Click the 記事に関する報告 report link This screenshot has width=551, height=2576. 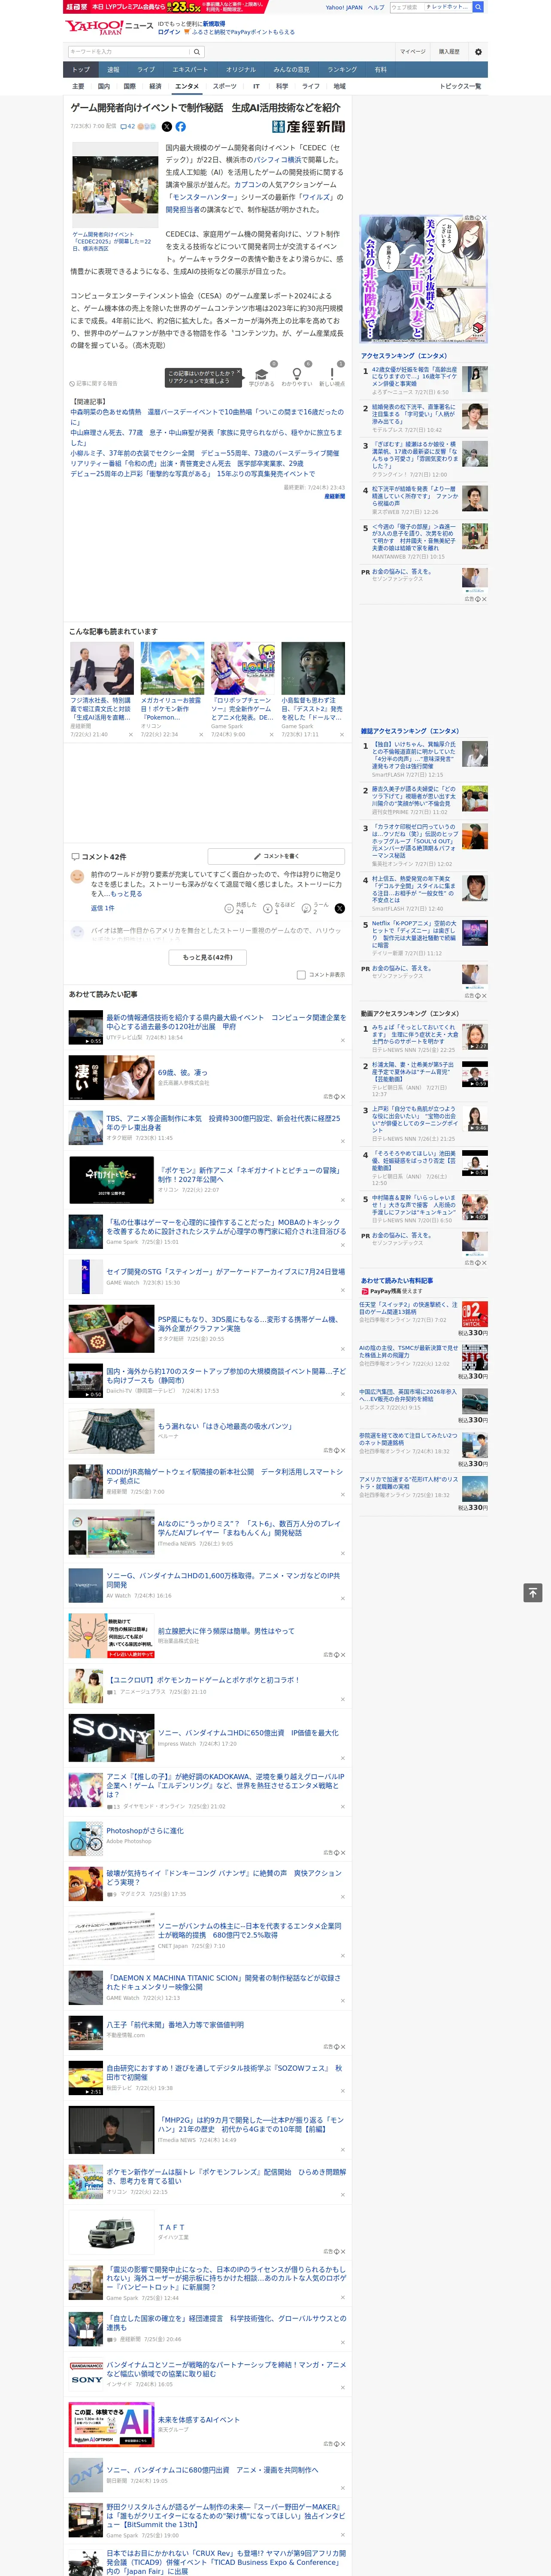(x=94, y=384)
